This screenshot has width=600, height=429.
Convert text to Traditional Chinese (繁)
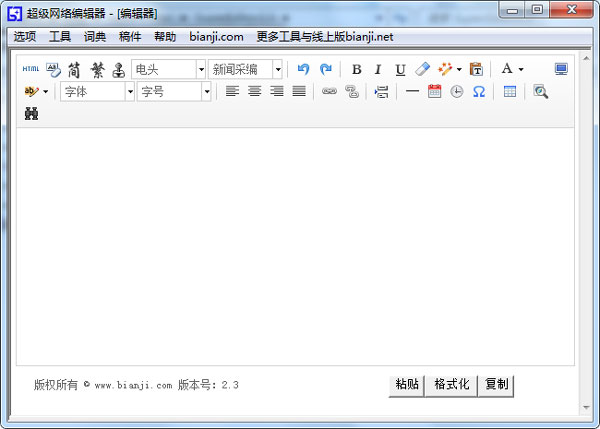[97, 69]
